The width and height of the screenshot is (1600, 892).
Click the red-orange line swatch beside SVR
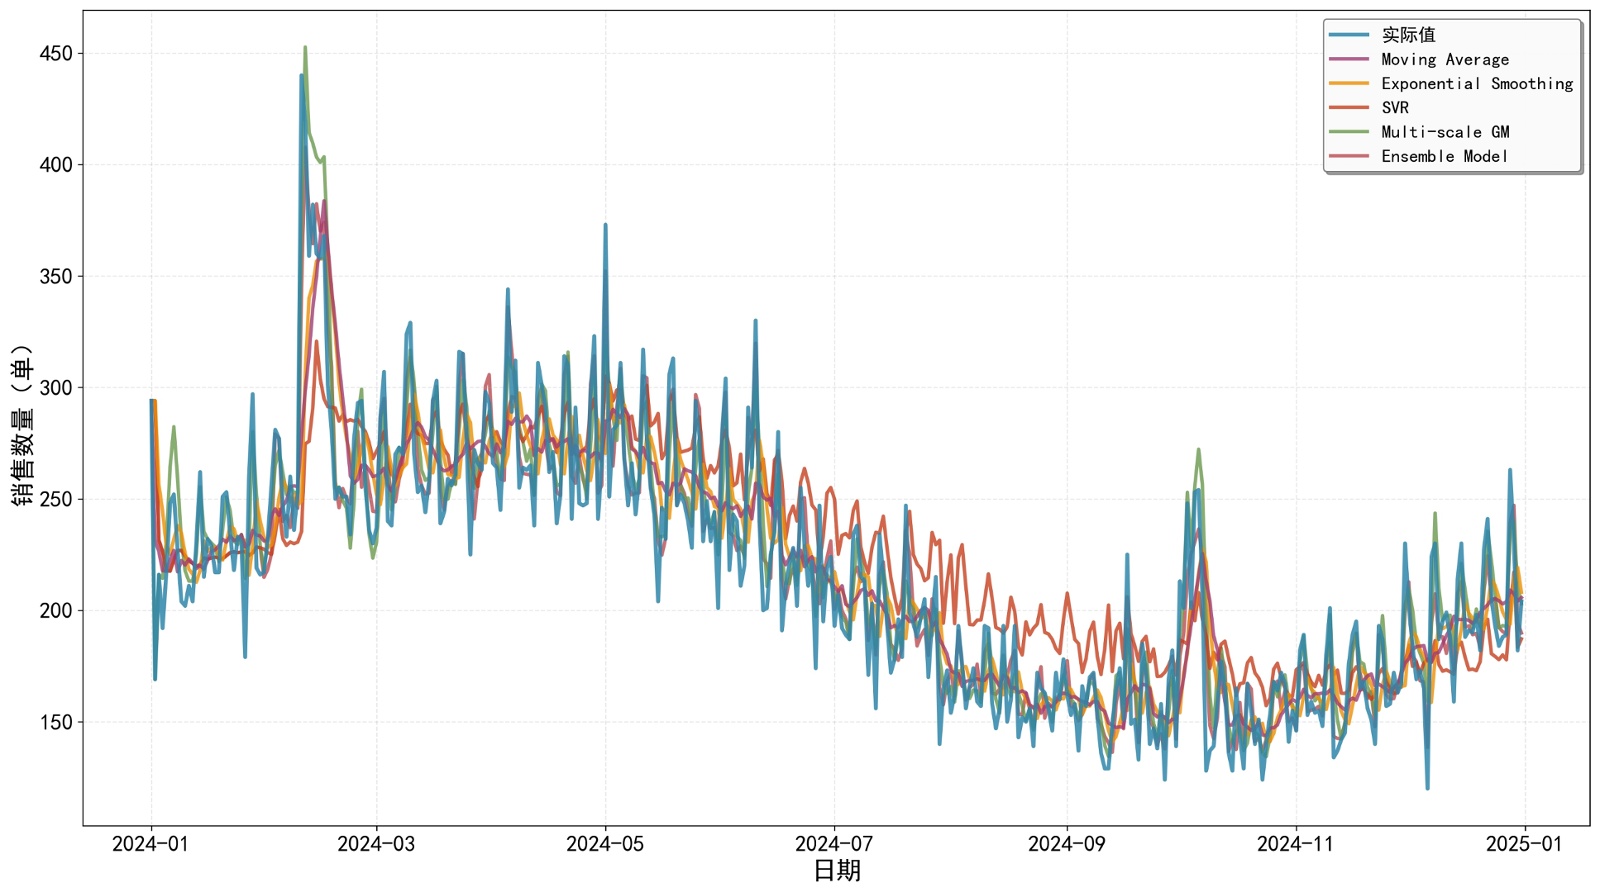[x=1349, y=107]
